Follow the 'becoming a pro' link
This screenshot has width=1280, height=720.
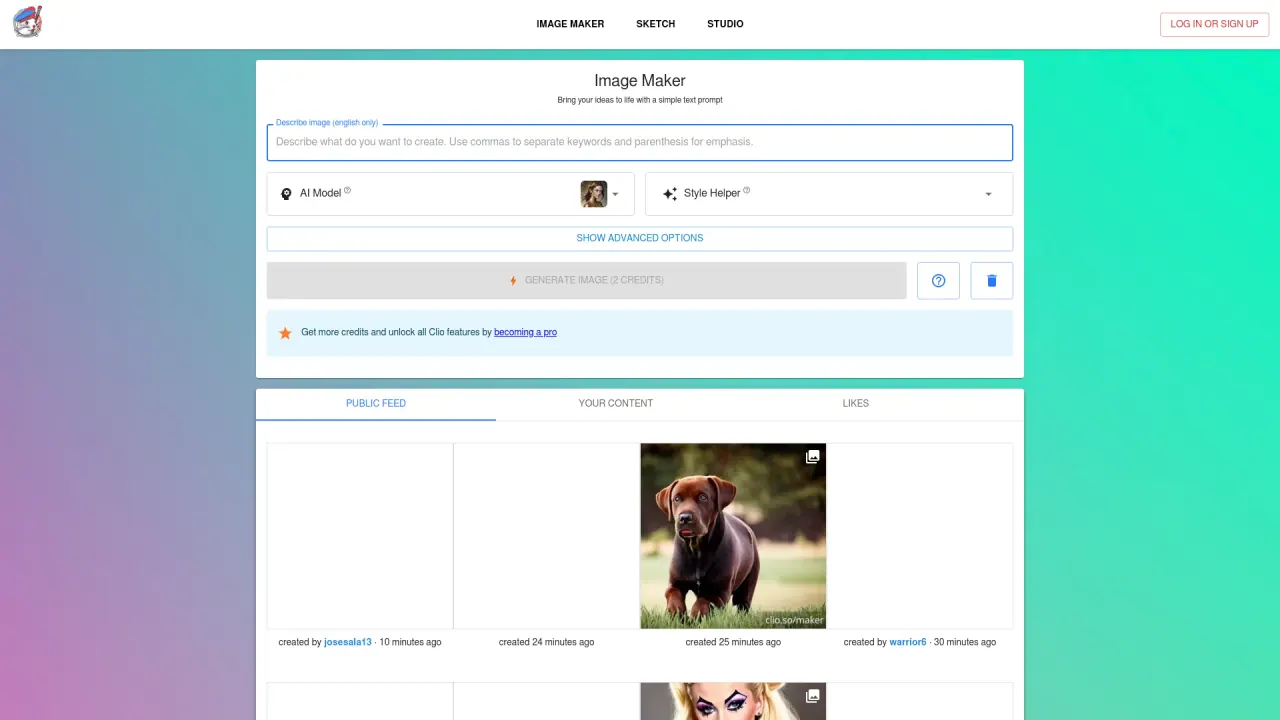525,332
